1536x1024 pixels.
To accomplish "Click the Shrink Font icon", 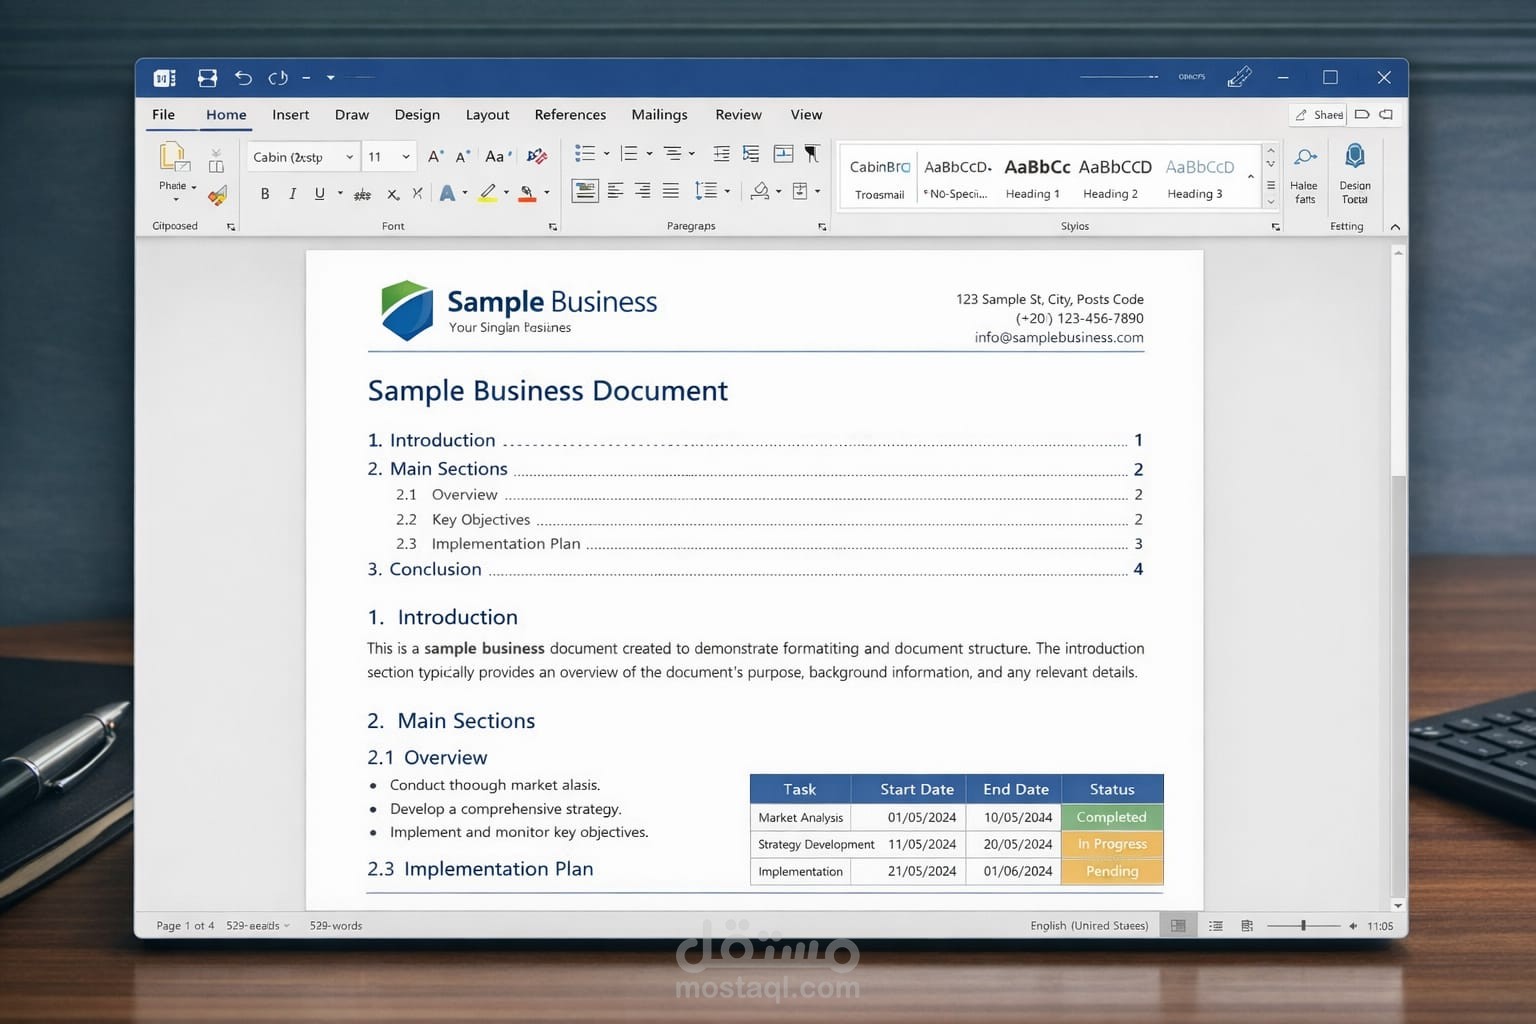I will pos(462,156).
